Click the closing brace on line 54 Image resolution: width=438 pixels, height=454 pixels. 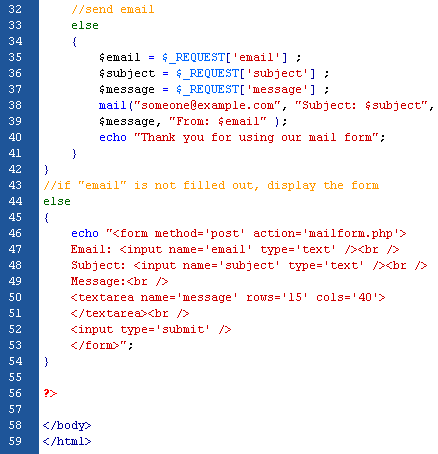46,362
